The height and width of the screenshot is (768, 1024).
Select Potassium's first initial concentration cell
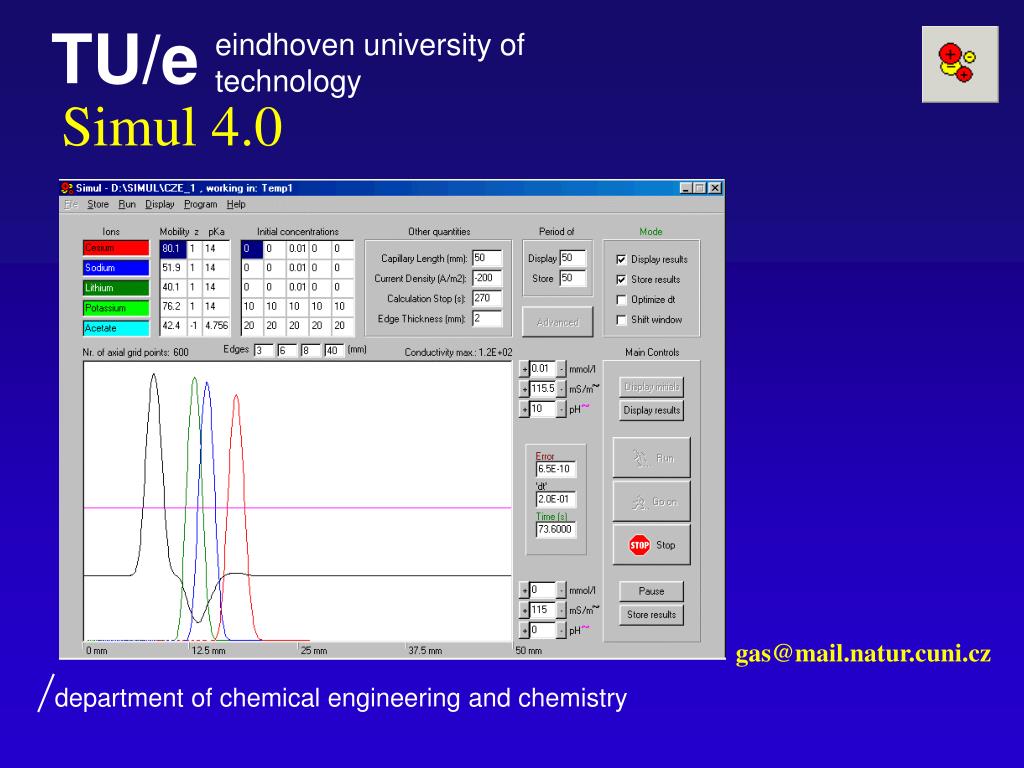click(x=252, y=306)
